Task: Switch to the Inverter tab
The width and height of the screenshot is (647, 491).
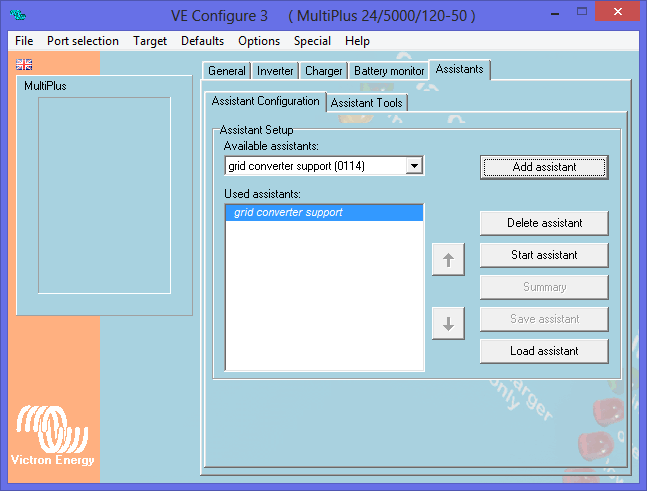Action: 275,71
